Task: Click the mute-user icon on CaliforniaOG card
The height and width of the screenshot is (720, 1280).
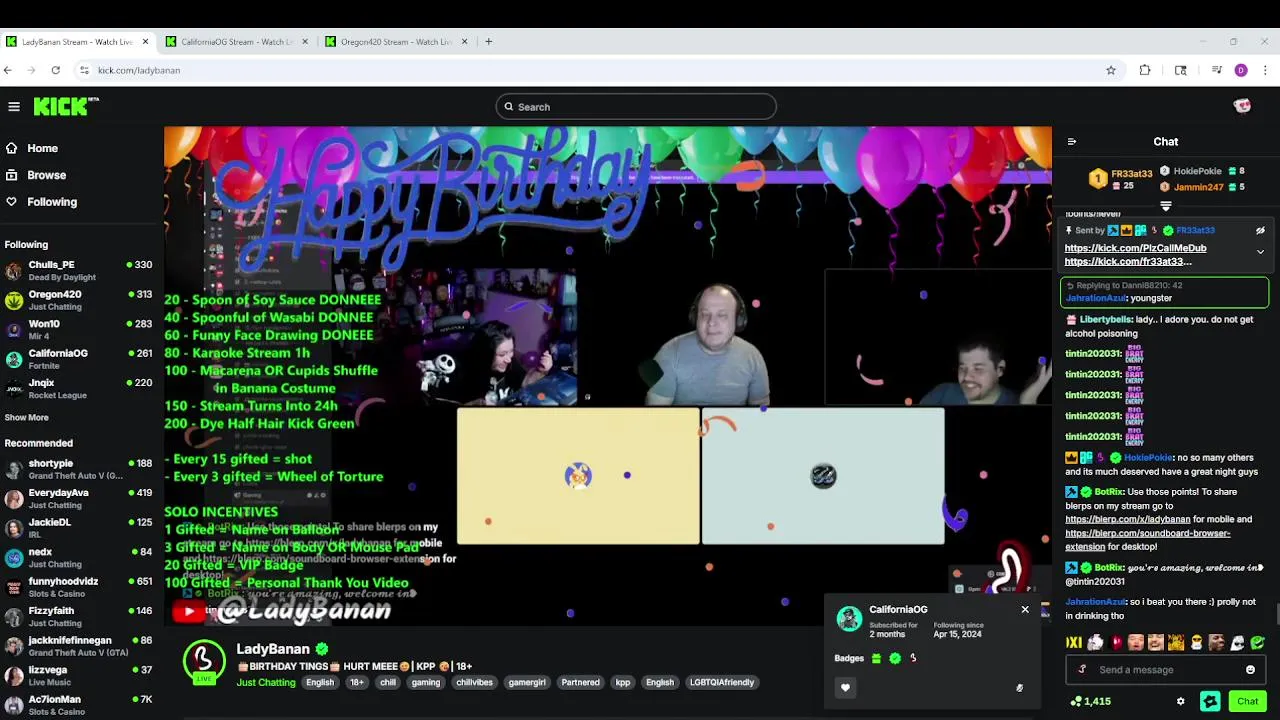Action: (1019, 688)
